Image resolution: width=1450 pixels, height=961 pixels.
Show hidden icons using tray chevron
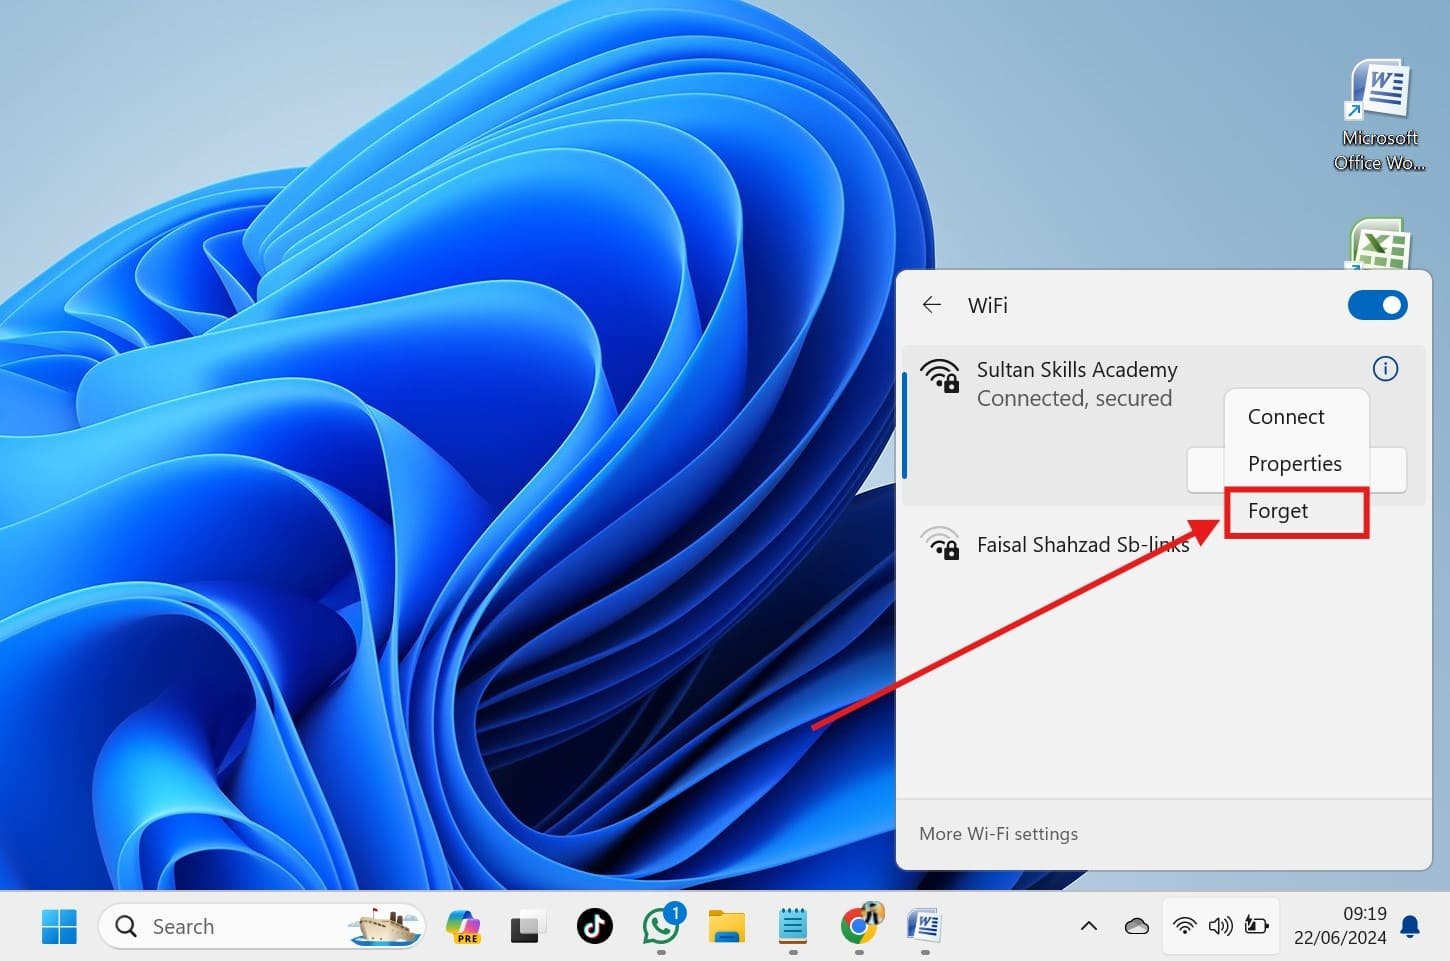pos(1089,926)
